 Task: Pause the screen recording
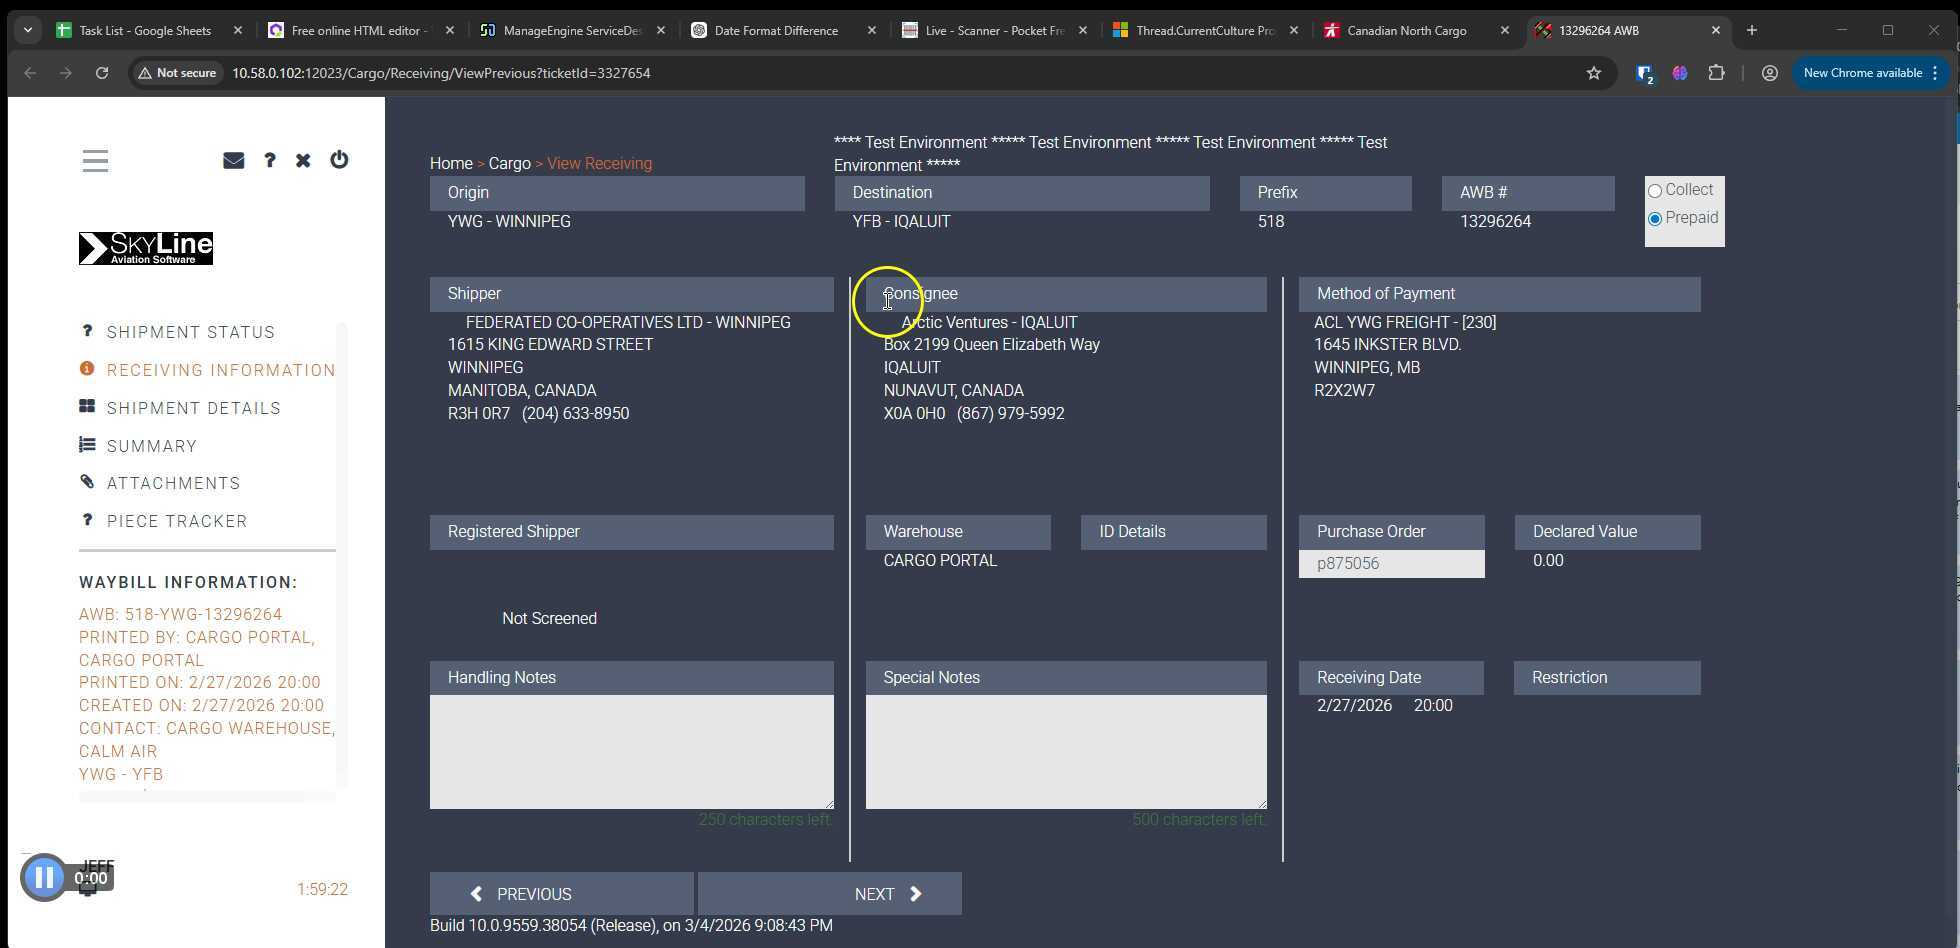pos(44,878)
